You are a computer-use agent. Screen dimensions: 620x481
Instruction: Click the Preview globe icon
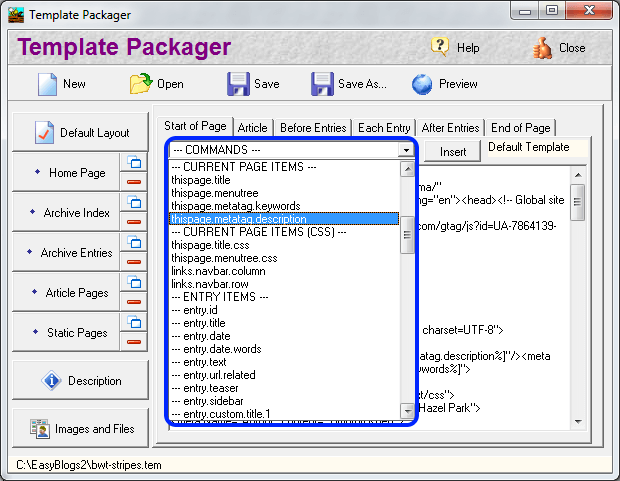pos(422,84)
